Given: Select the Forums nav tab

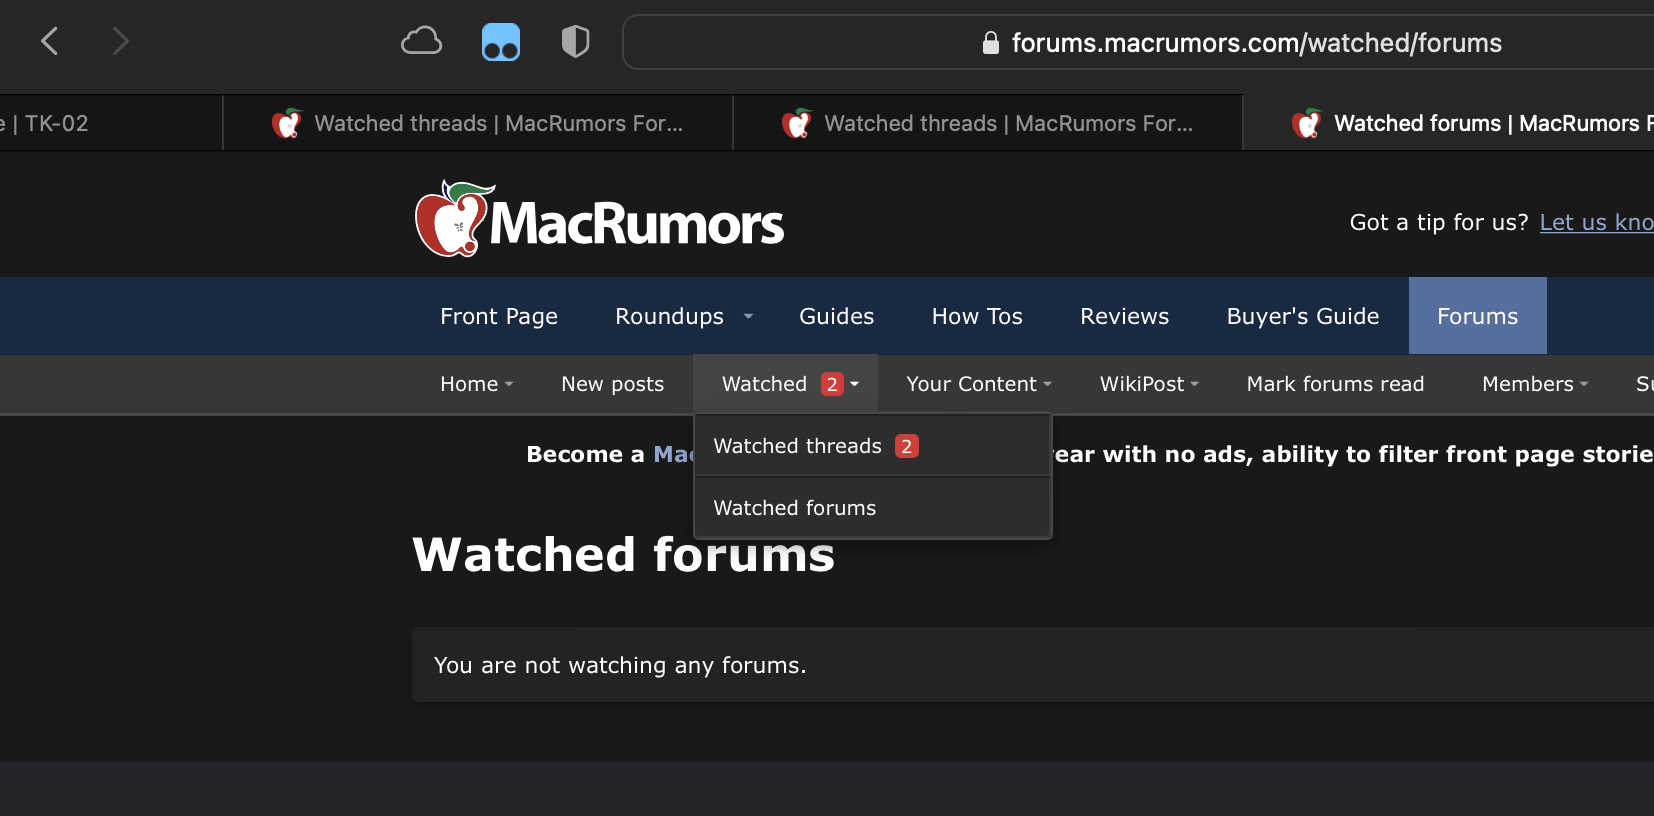Looking at the screenshot, I should coord(1477,316).
